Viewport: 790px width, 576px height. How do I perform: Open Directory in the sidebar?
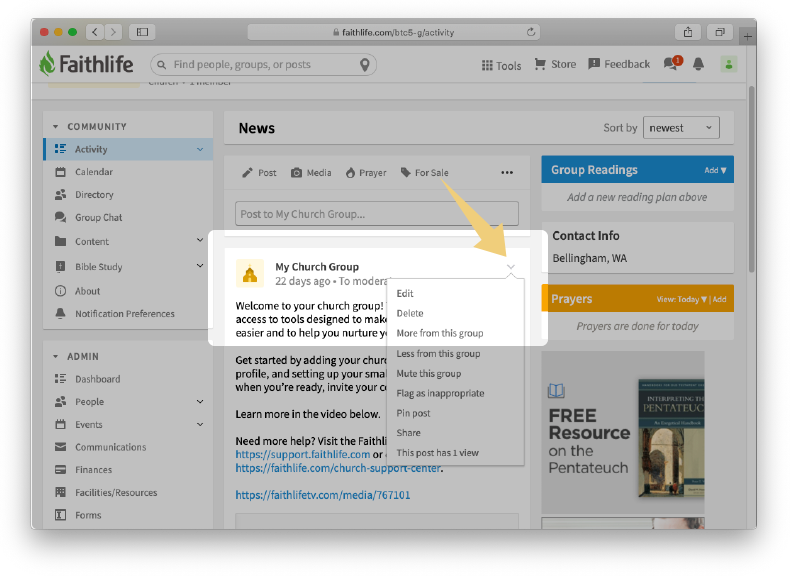[x=94, y=195]
